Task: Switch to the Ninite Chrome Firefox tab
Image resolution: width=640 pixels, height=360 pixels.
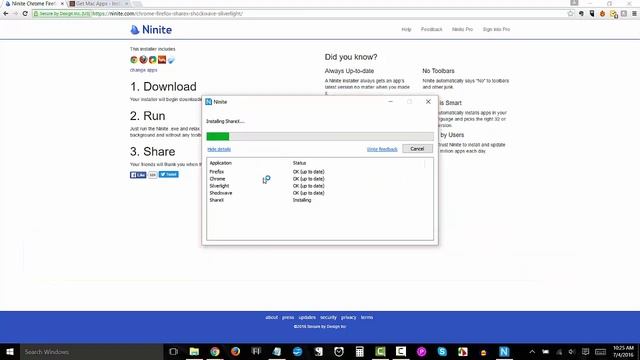Action: [33, 4]
